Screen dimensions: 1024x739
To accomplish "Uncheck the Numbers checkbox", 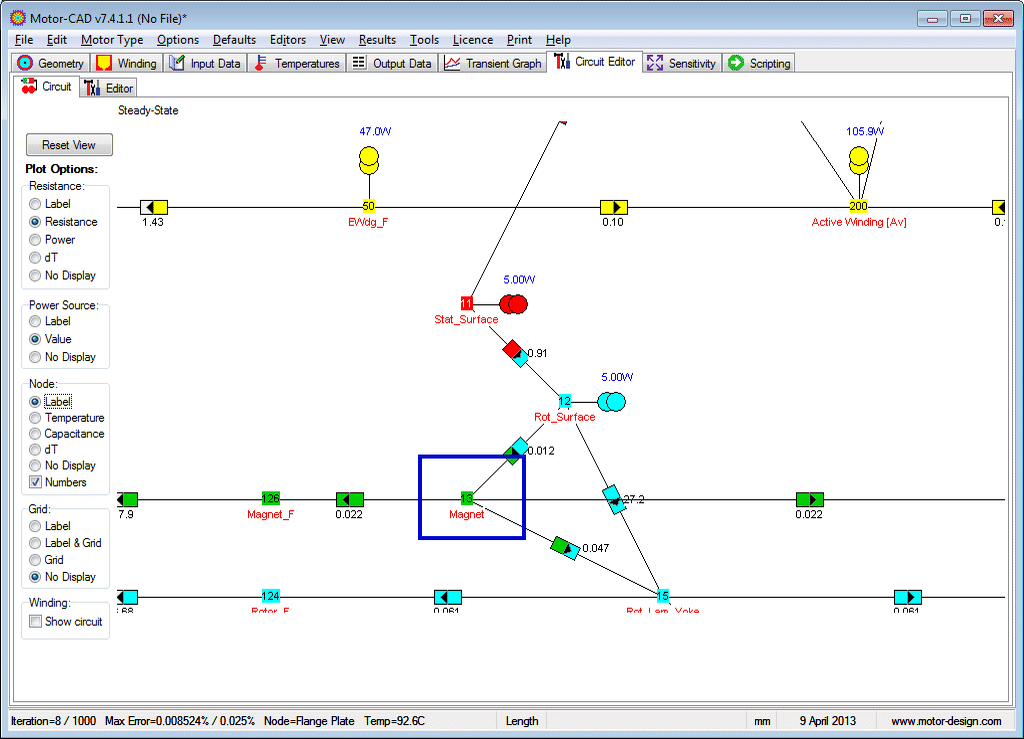I will 36,482.
